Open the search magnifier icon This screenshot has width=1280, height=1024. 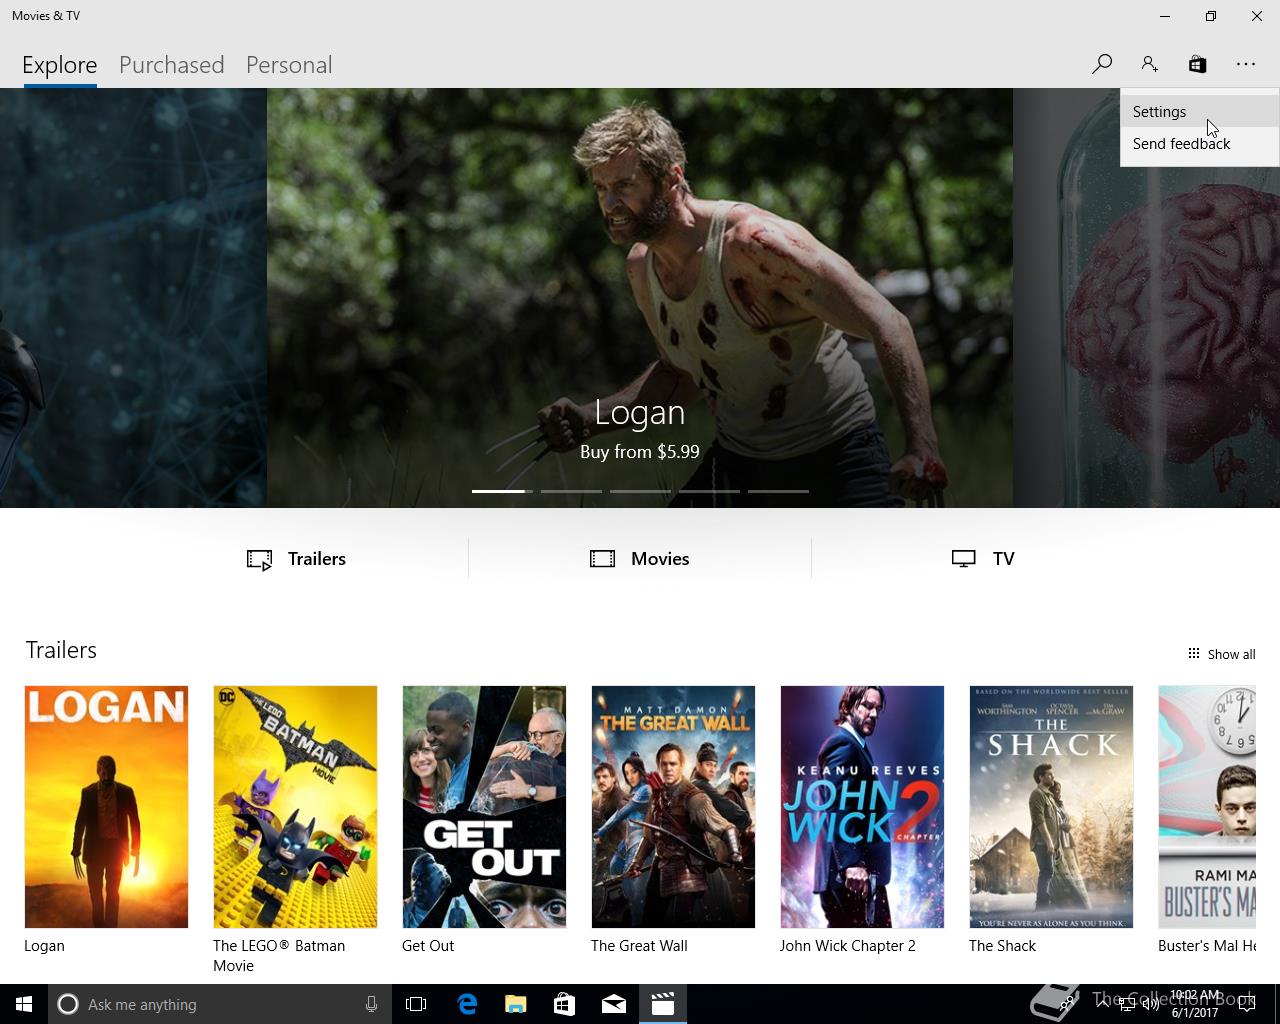pyautogui.click(x=1101, y=64)
